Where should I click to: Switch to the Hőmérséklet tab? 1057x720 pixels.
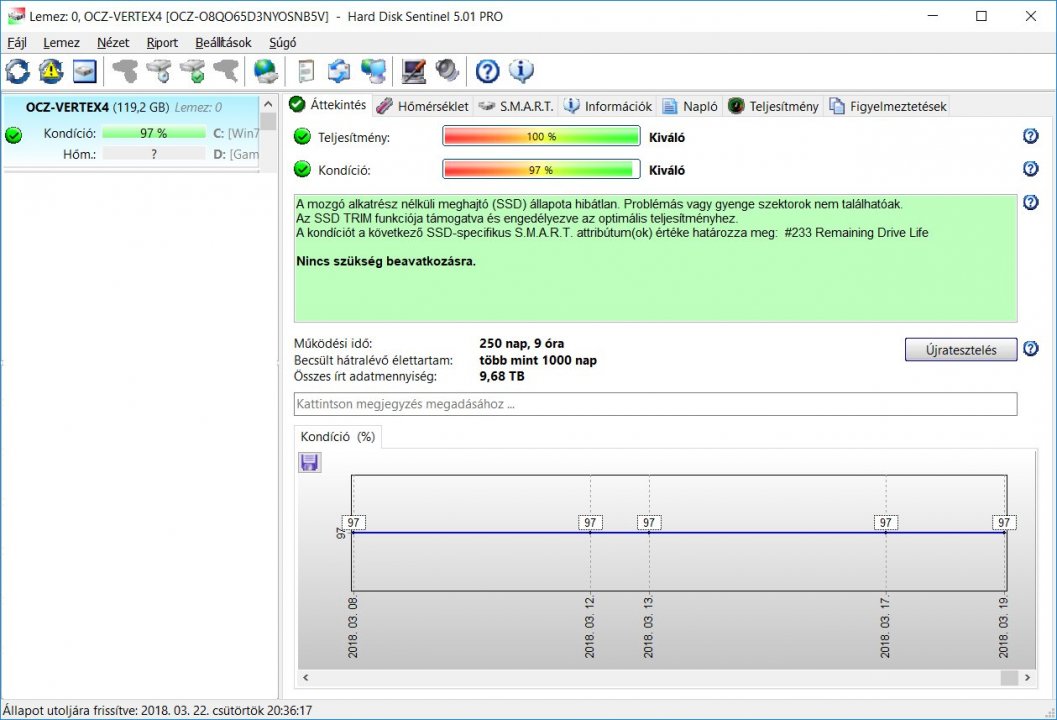coord(423,106)
